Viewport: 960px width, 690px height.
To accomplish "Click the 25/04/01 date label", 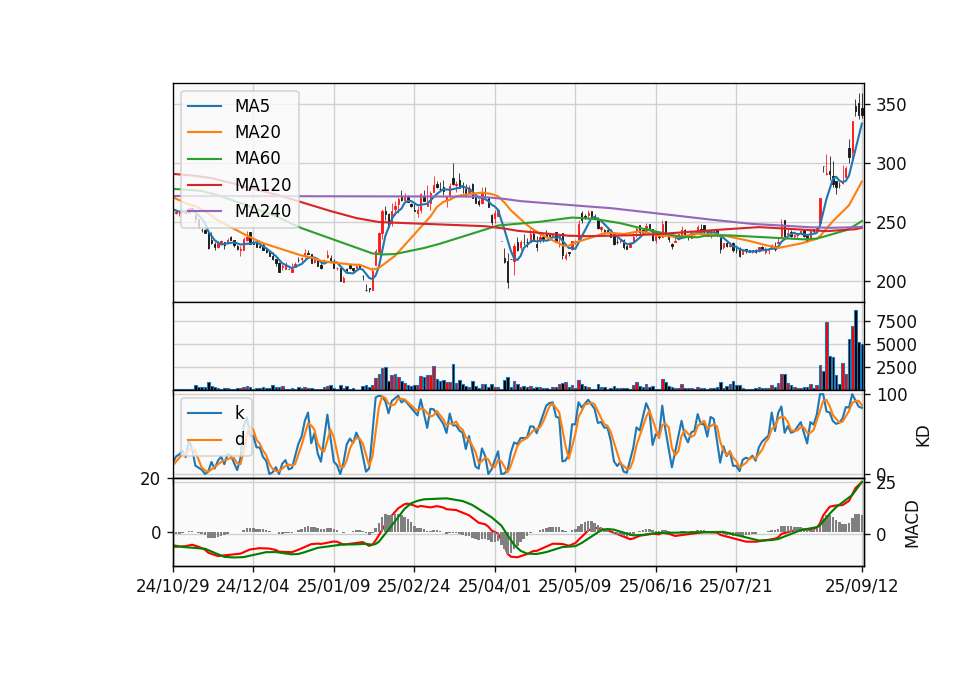I will click(495, 586).
